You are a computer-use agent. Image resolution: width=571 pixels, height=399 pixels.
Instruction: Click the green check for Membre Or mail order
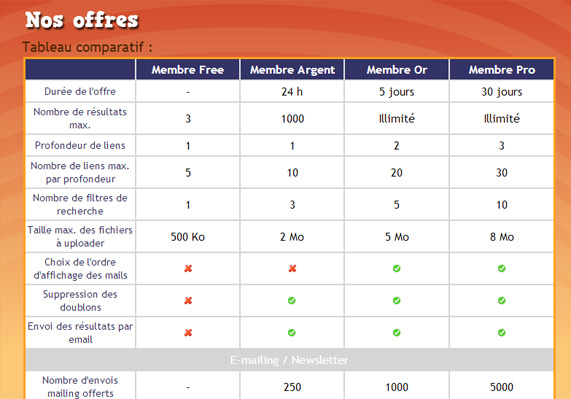[397, 268]
